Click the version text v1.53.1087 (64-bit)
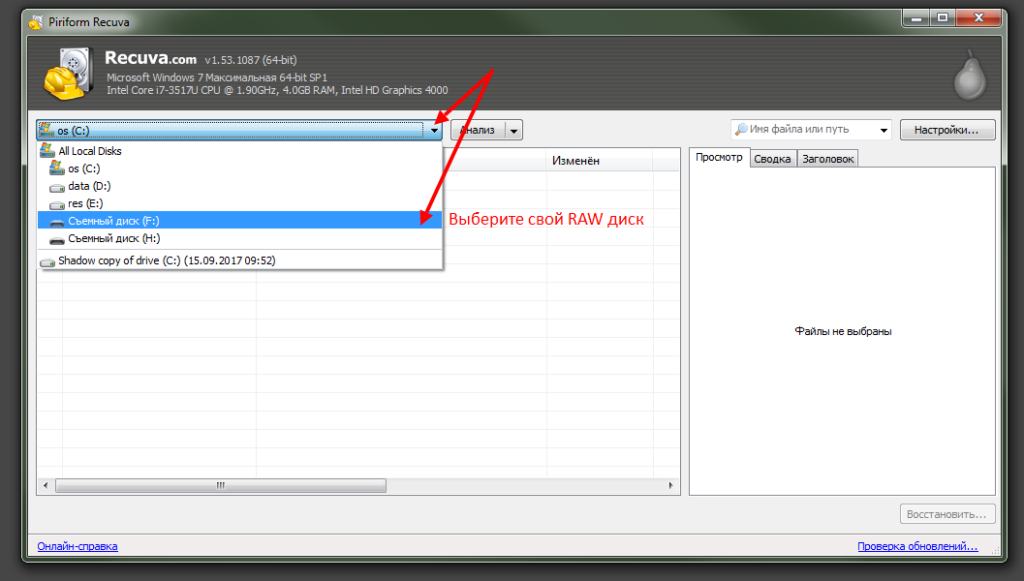This screenshot has width=1024, height=581. 251,60
